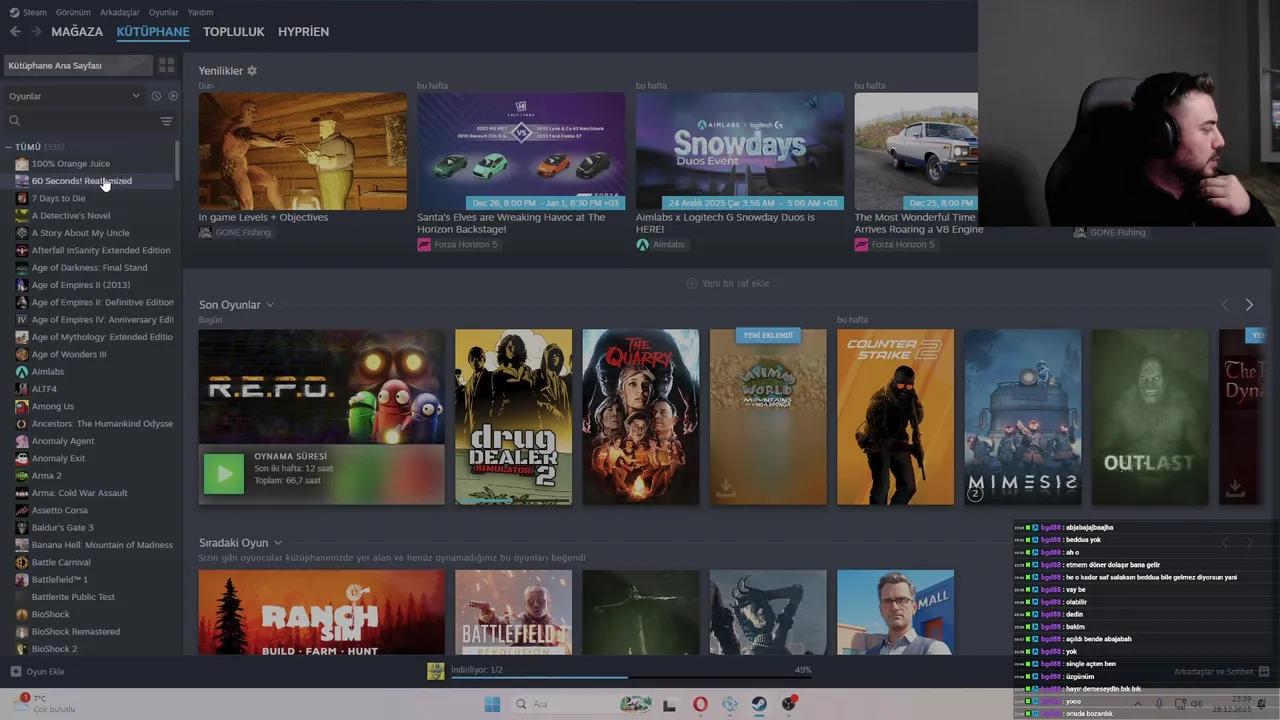Open OBS Studio from taskbar
Screen dimensions: 1280x720
point(789,704)
